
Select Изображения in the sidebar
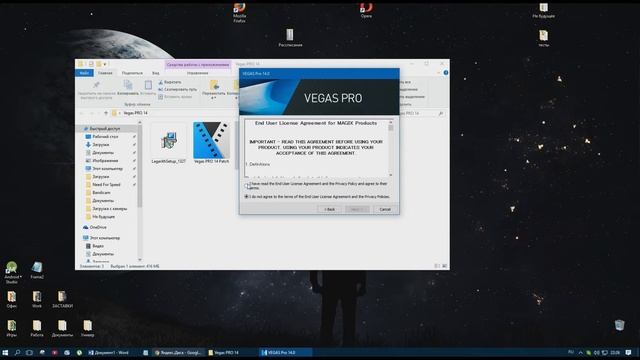[105, 161]
